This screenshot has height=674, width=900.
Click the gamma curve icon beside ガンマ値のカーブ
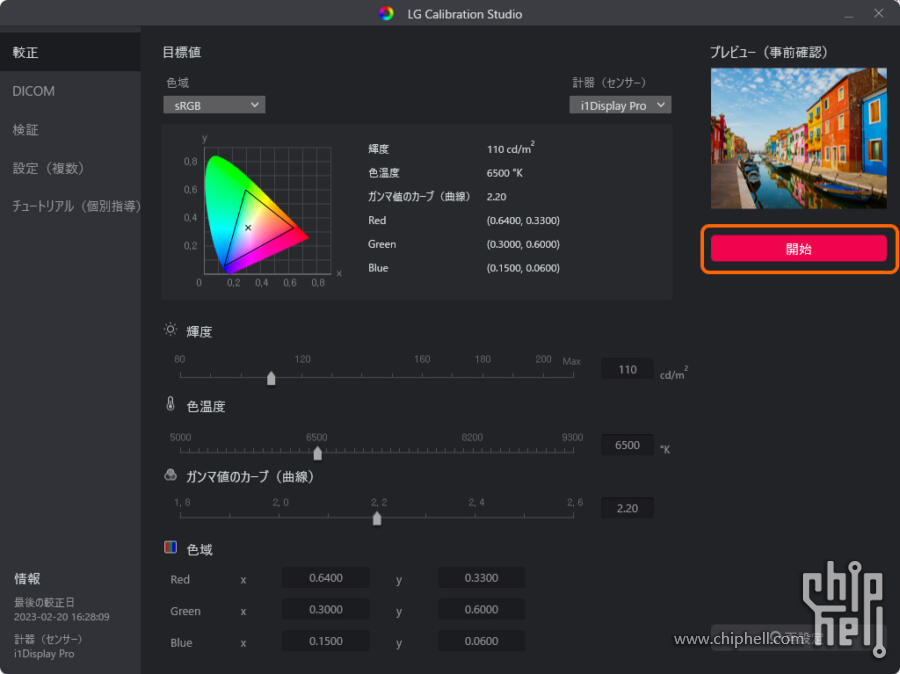[170, 476]
